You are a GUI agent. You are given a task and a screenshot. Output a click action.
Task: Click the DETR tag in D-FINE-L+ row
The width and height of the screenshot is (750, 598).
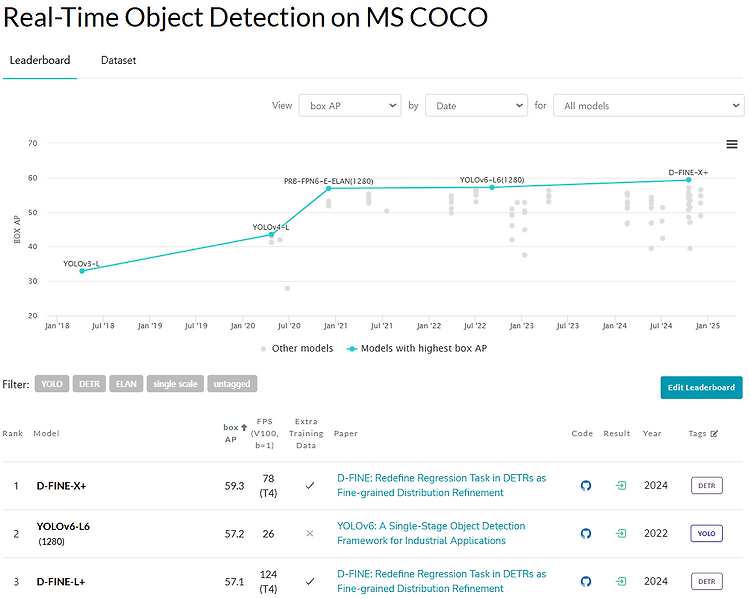[x=706, y=581]
